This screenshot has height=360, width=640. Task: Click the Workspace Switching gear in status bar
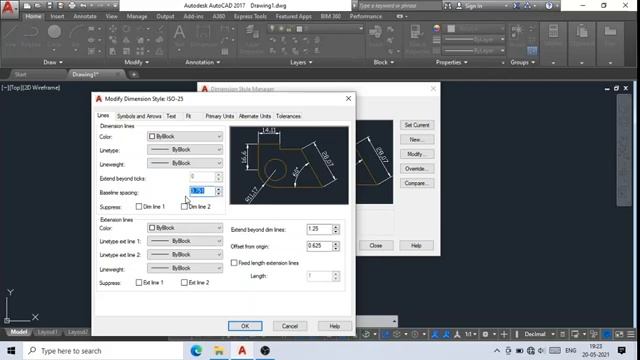[485, 334]
